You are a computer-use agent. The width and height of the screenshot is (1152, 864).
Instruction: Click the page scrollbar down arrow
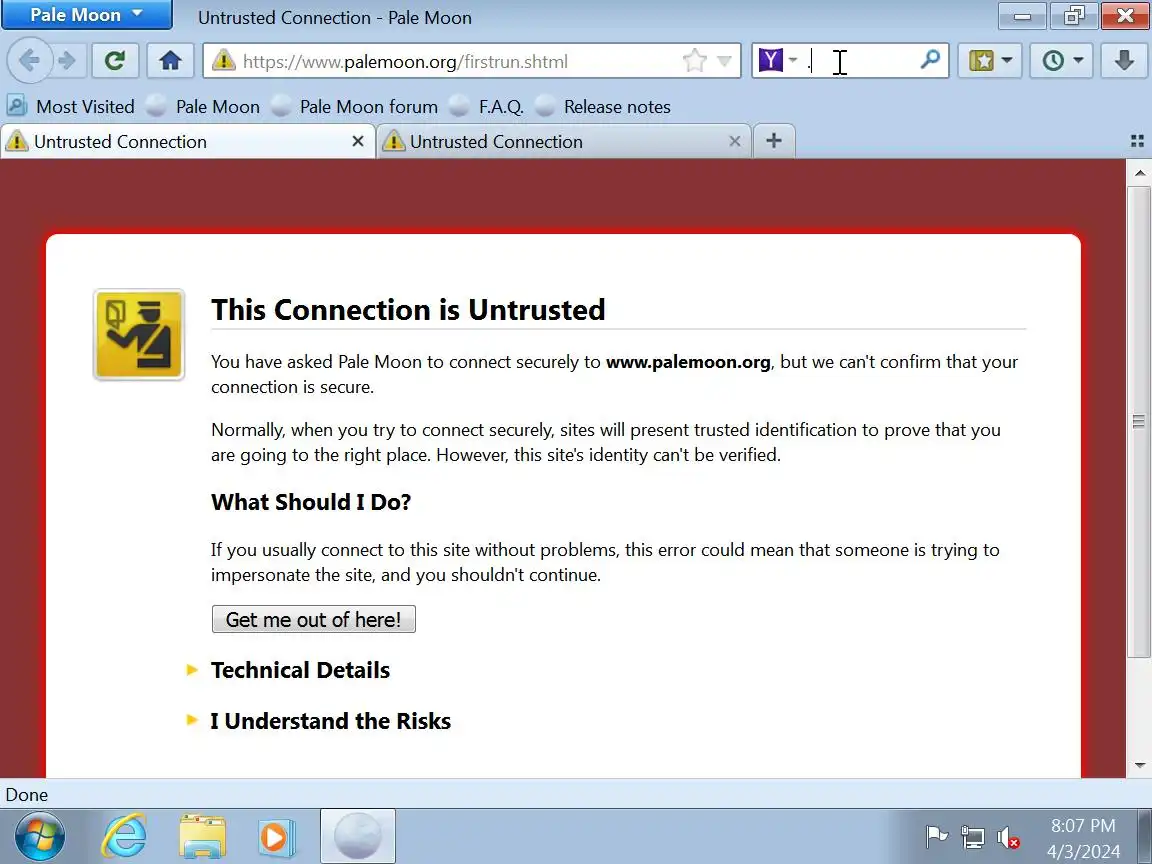point(1140,766)
